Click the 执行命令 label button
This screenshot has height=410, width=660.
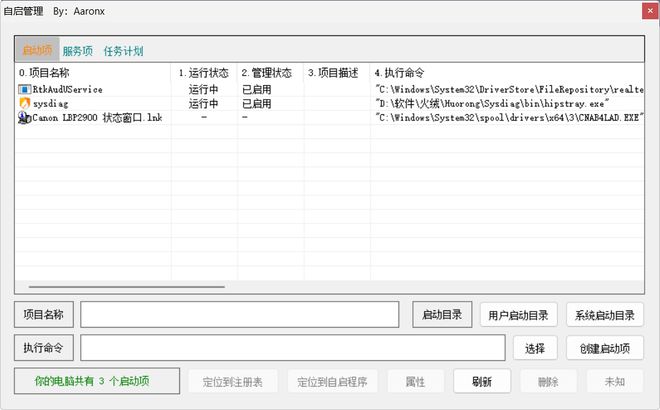[x=44, y=348]
